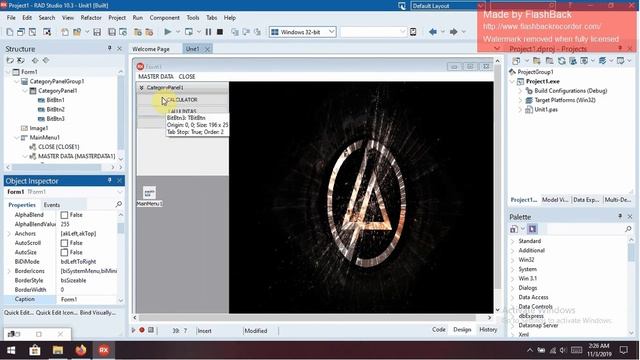The width and height of the screenshot is (640, 360).
Task: Toggle the AutoScroll checkbox
Action: click(x=64, y=243)
